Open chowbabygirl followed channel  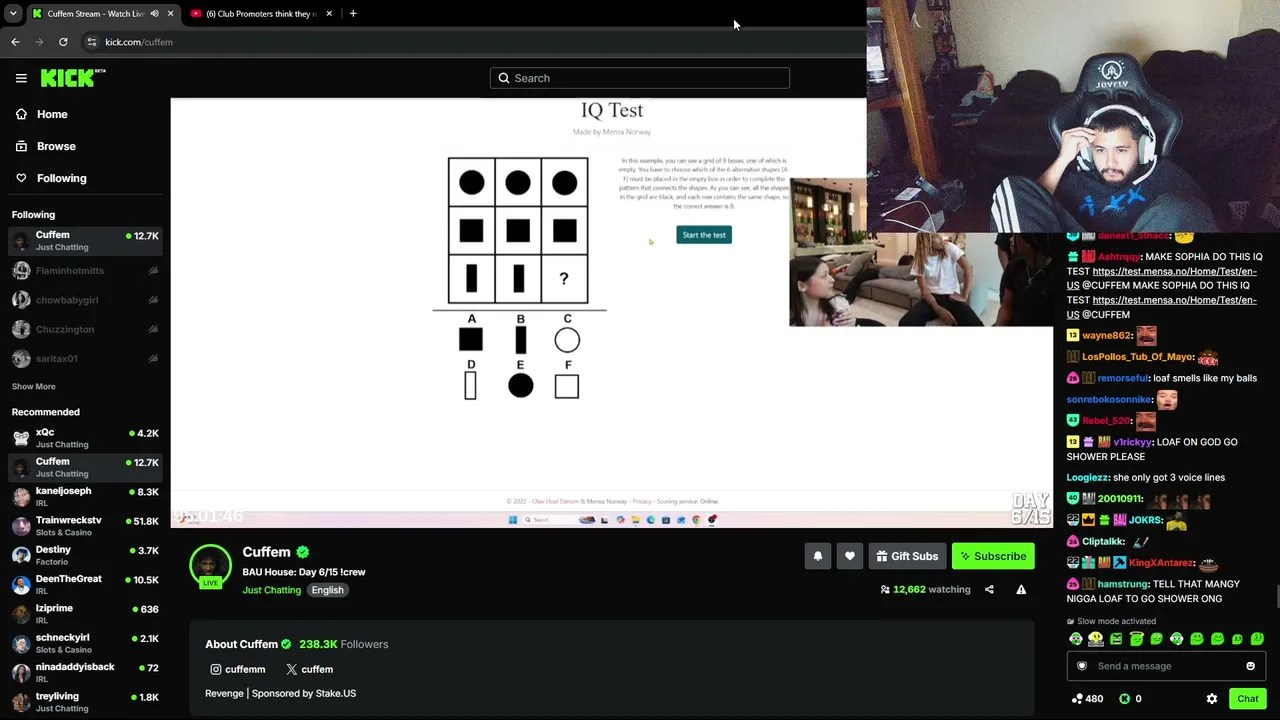click(x=85, y=300)
